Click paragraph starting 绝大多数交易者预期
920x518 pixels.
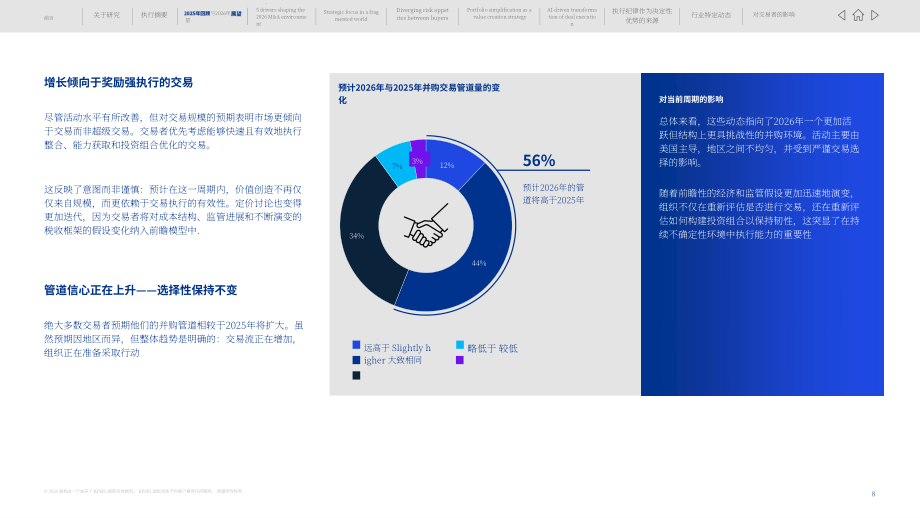pyautogui.click(x=174, y=339)
